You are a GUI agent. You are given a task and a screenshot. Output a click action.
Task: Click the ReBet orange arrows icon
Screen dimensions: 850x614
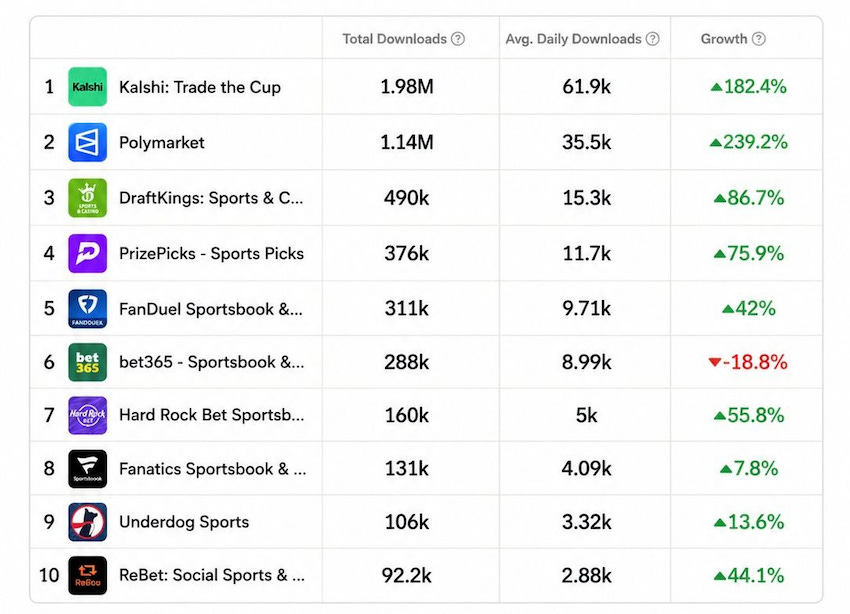[87, 575]
